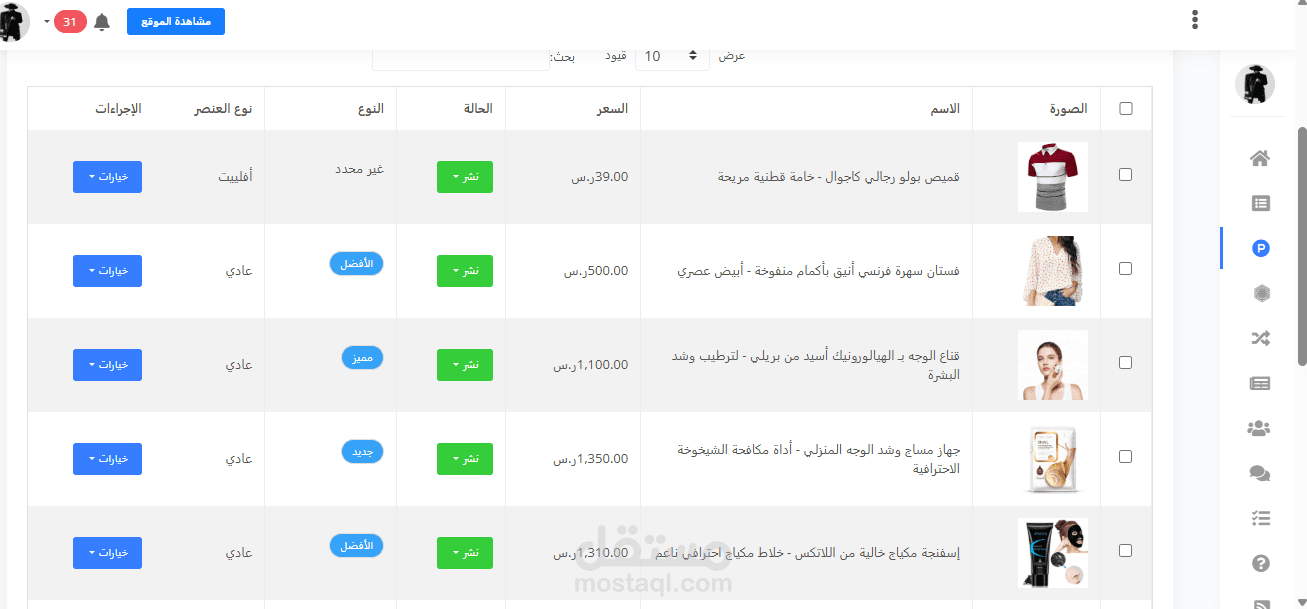Image resolution: width=1307 pixels, height=609 pixels.
Task: Open the shuffle arrows sidebar icon
Action: pos(1260,338)
